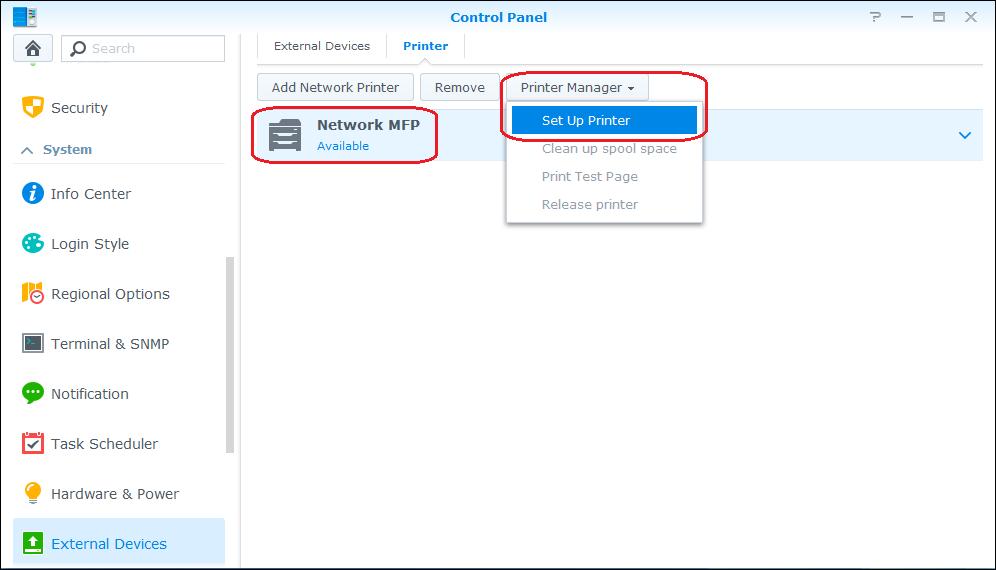The width and height of the screenshot is (996, 570).
Task: Click the External Devices sidebar icon
Action: point(33,544)
